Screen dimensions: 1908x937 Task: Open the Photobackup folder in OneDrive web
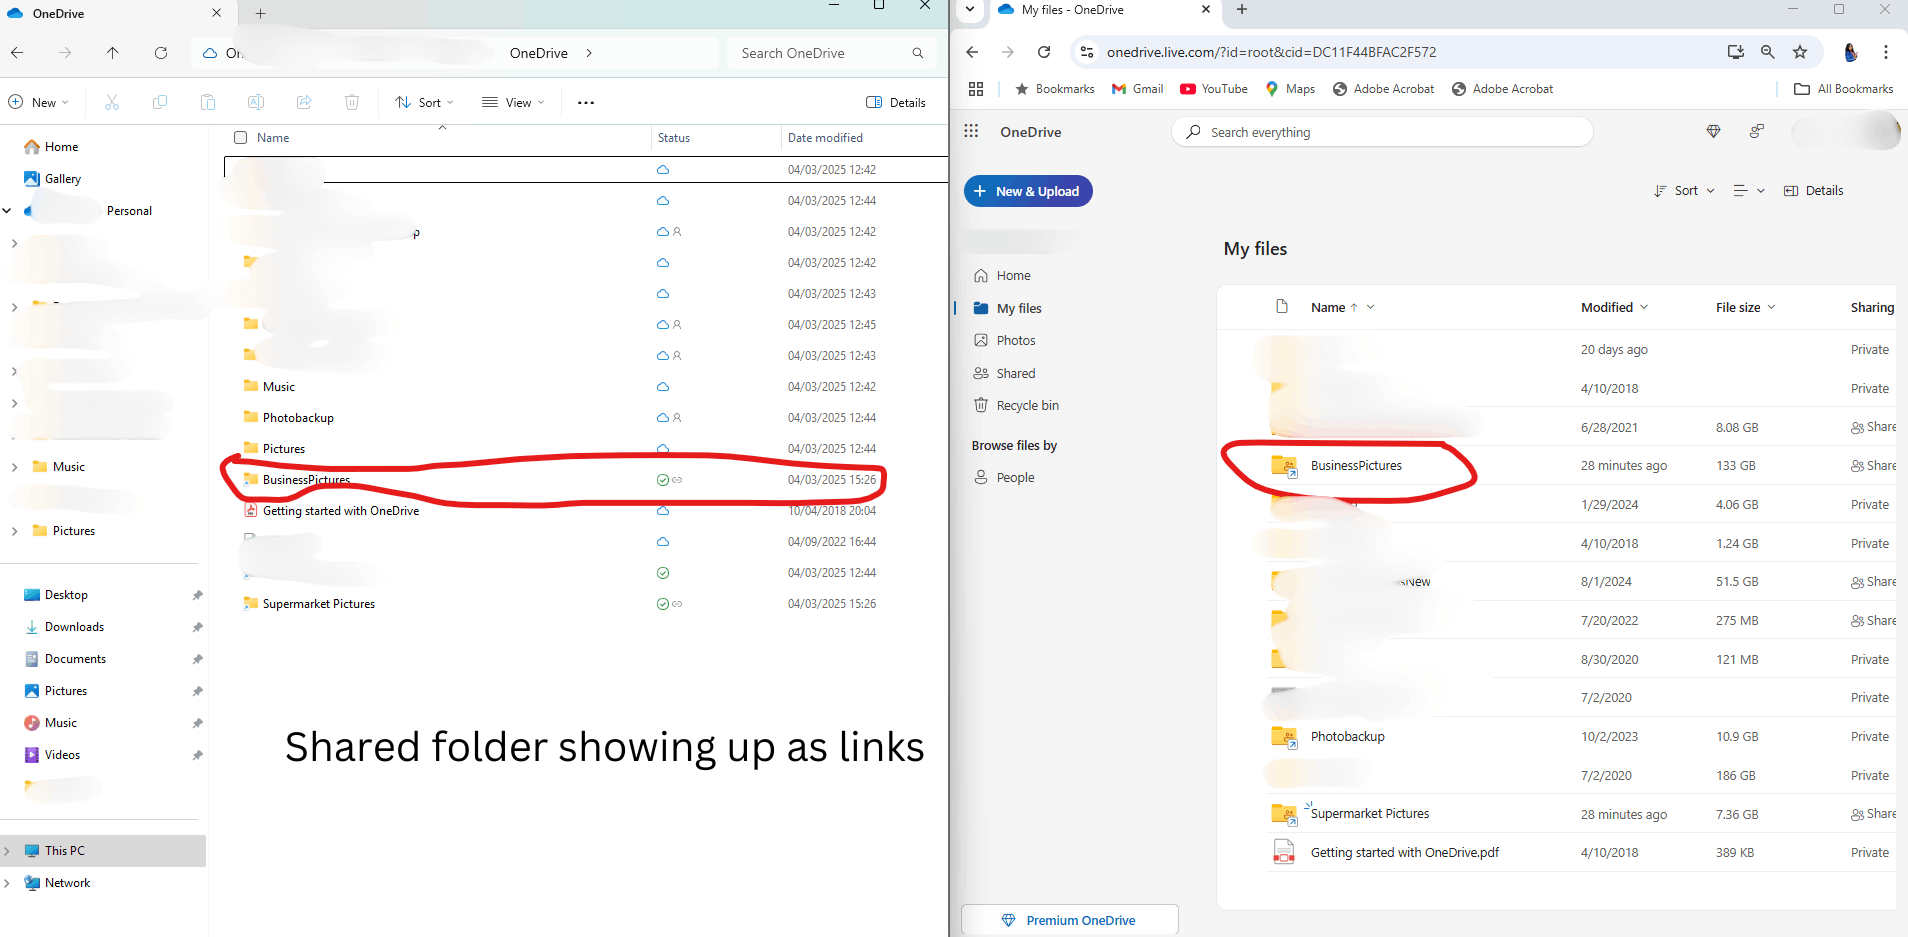(x=1347, y=737)
